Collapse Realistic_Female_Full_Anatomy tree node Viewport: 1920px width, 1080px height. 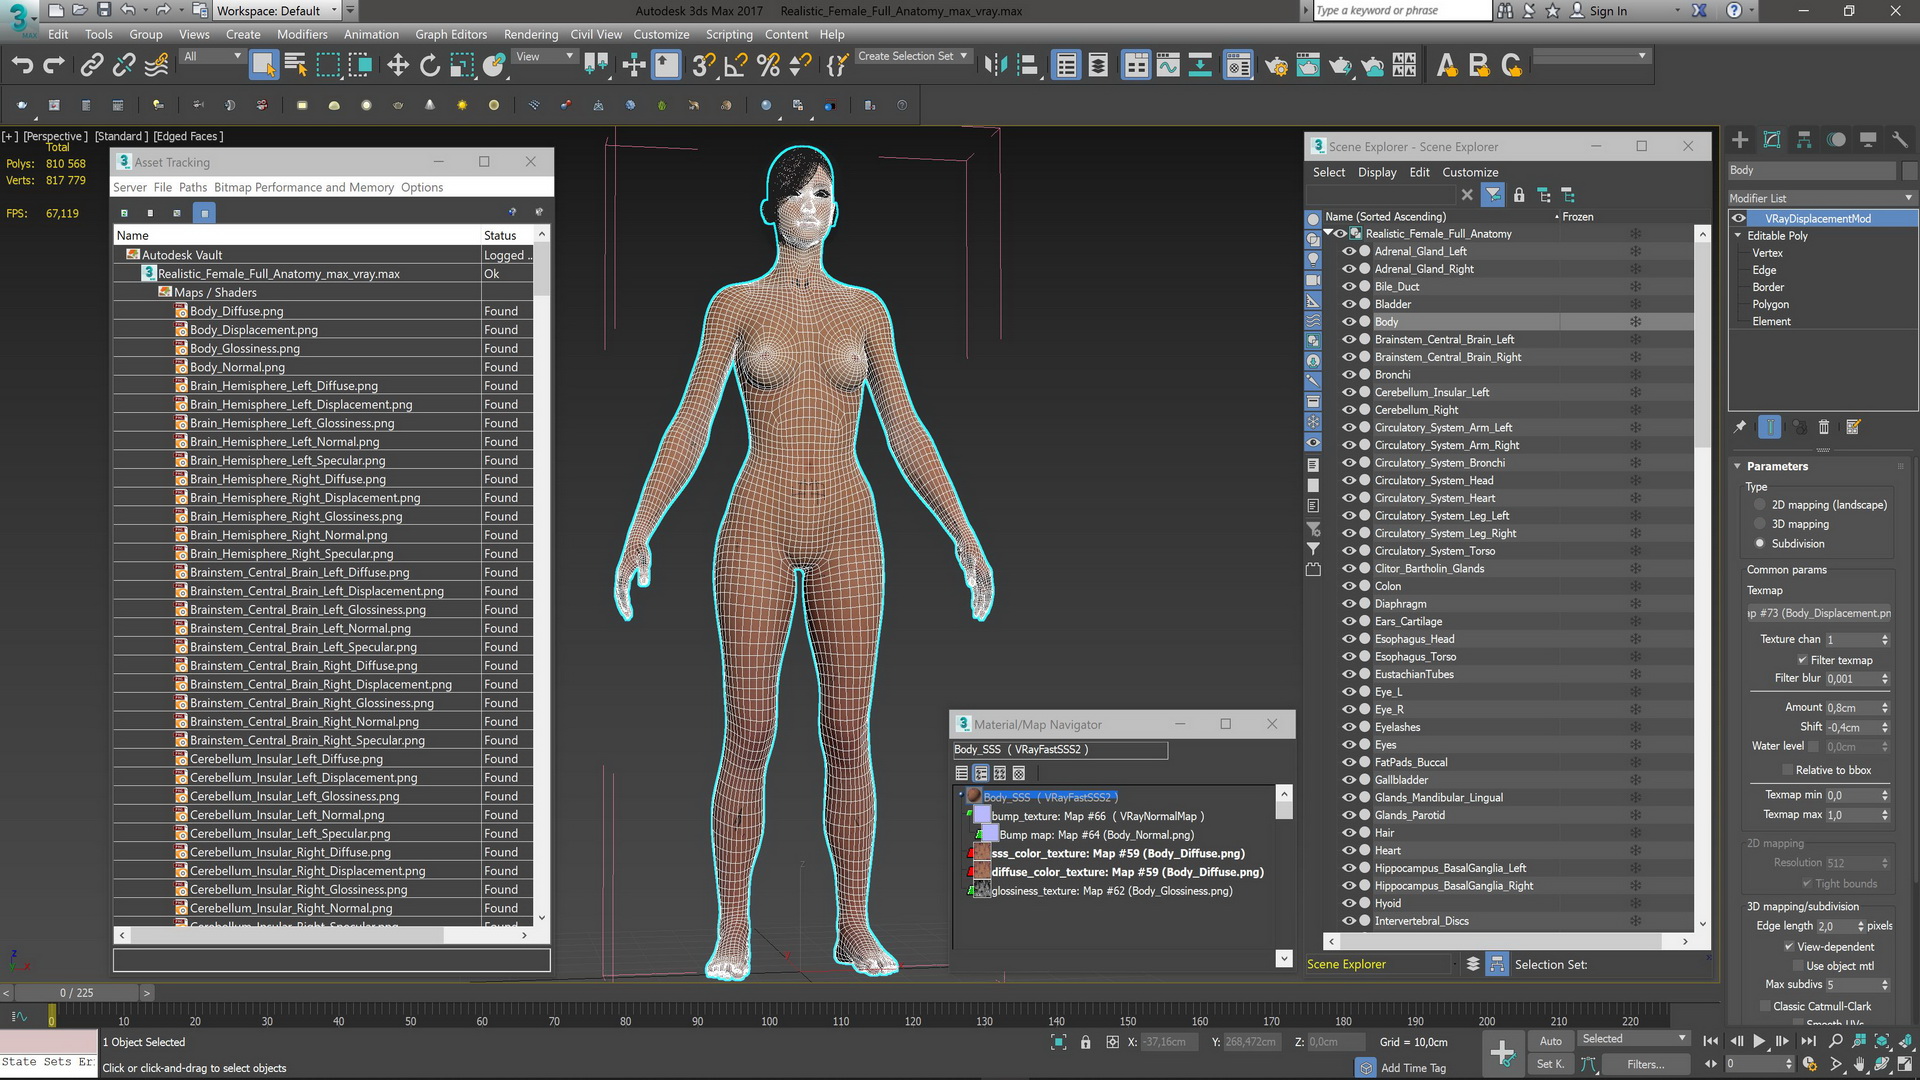(x=1328, y=233)
